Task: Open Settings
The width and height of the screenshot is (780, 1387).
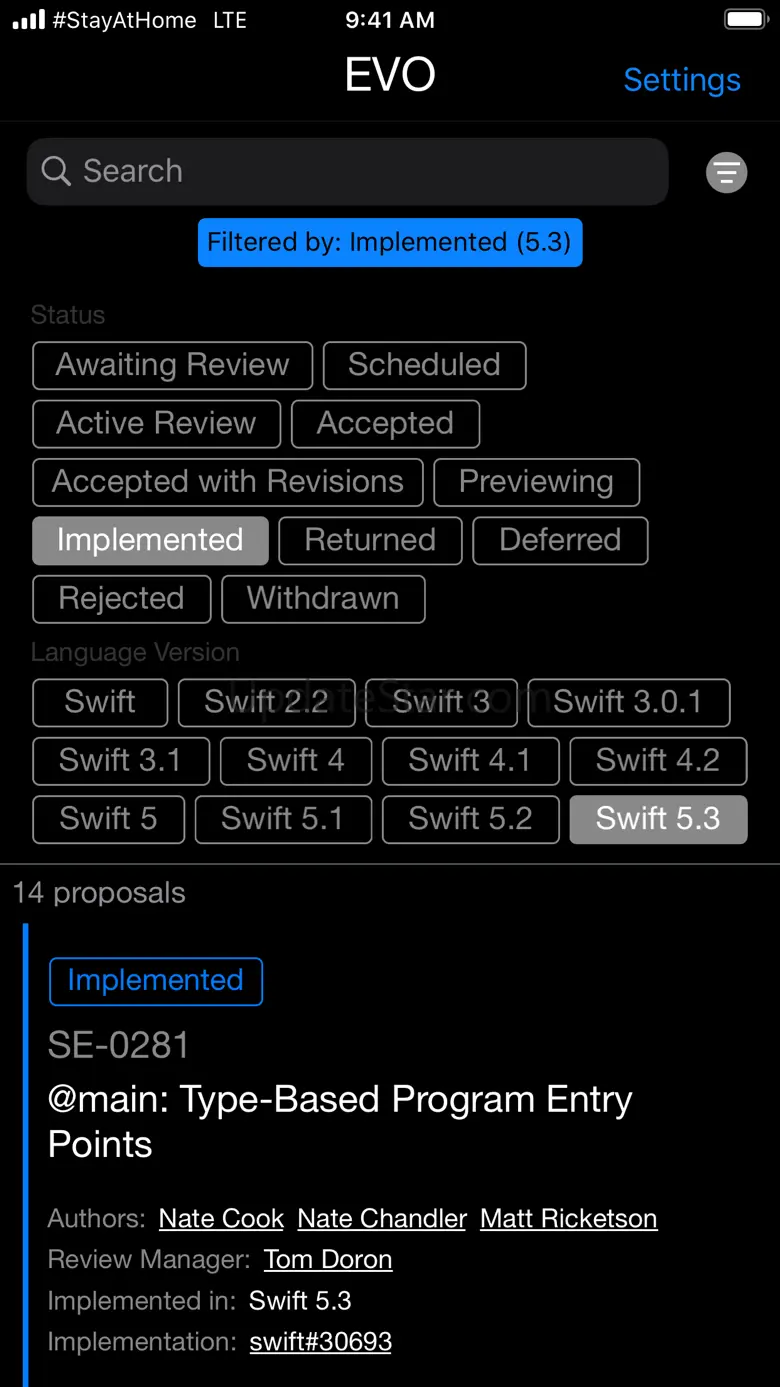Action: pyautogui.click(x=682, y=80)
